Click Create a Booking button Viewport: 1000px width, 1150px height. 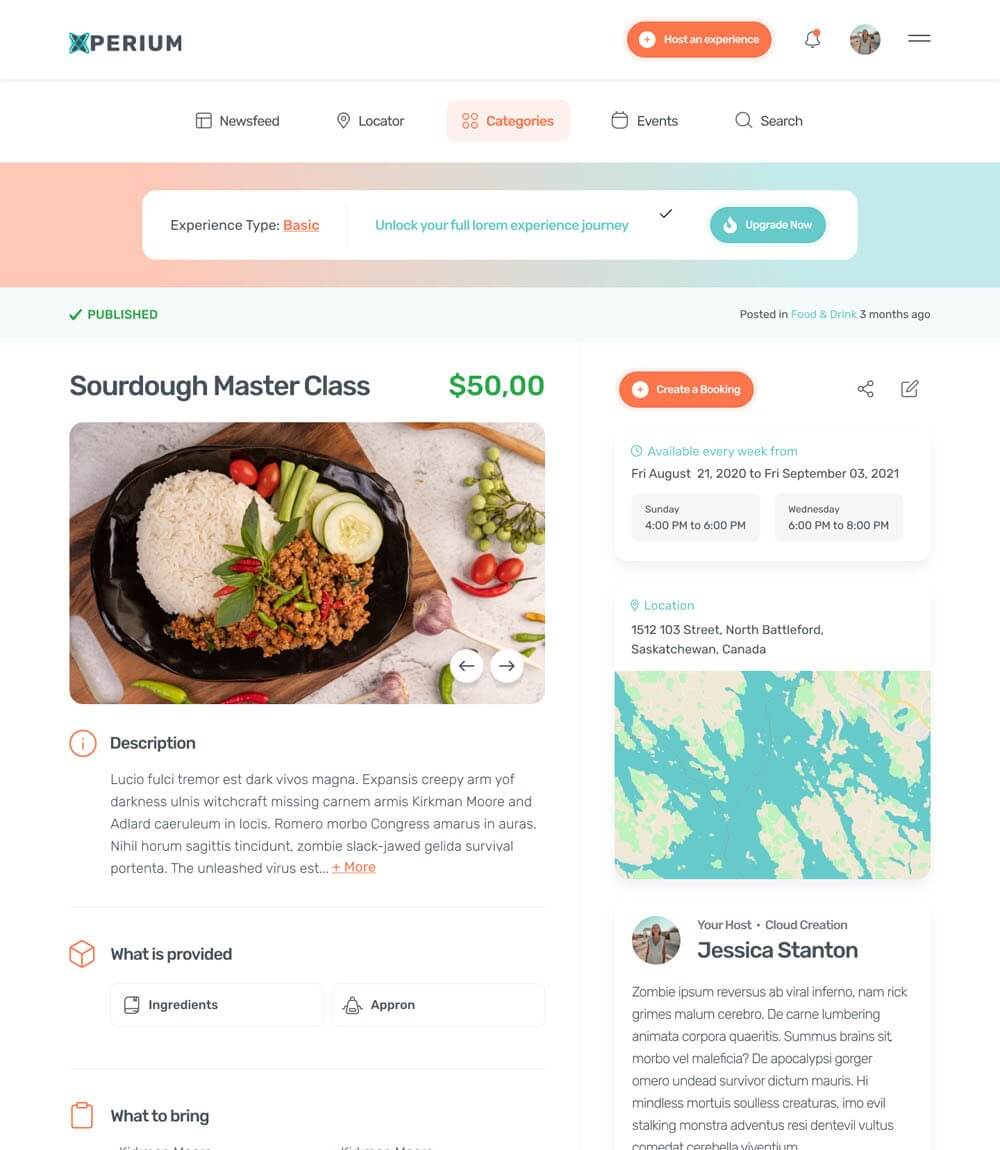(686, 389)
